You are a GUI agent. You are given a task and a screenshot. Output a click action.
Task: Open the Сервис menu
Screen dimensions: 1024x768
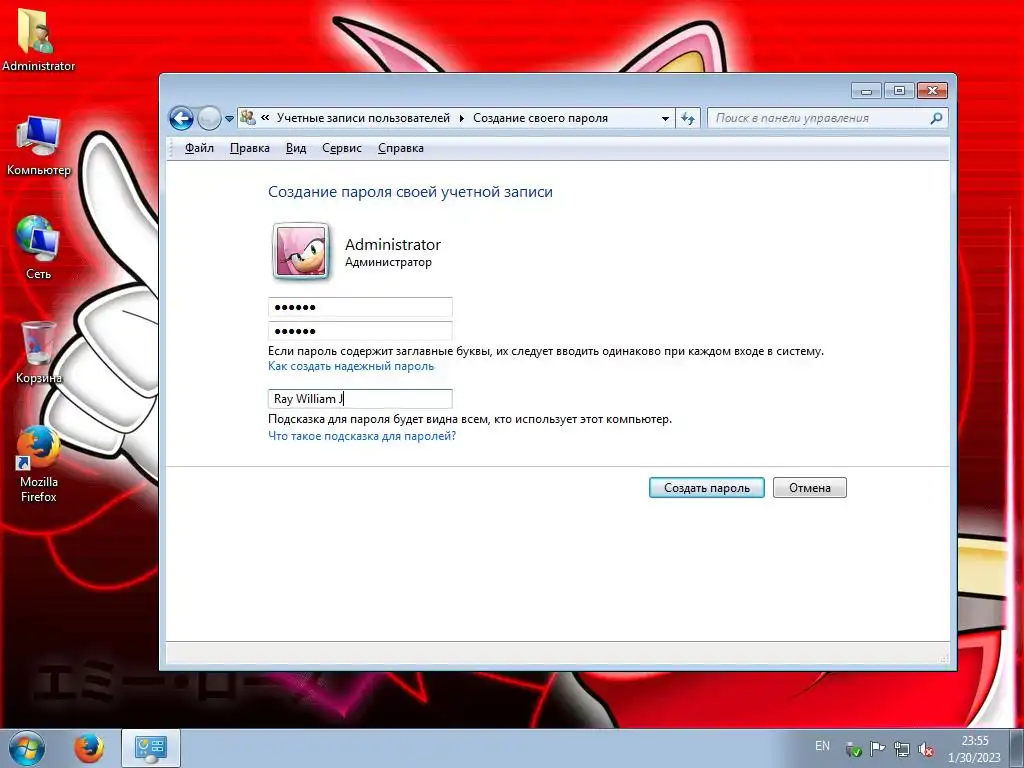coord(342,148)
